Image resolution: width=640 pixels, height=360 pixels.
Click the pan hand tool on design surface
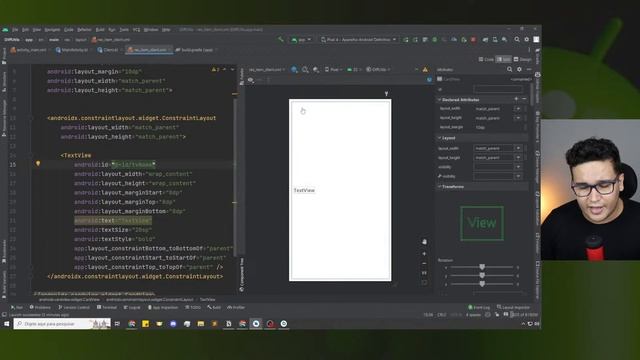coord(424,242)
